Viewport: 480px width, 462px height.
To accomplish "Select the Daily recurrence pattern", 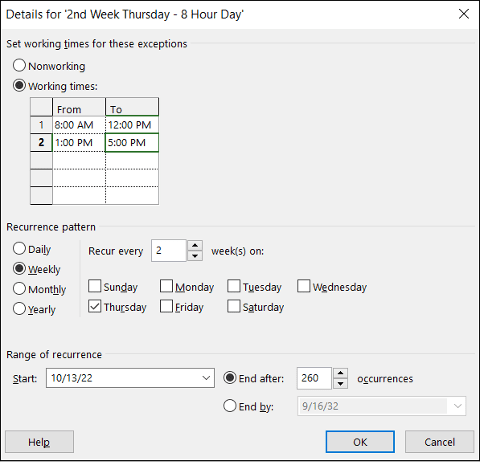I will 19,249.
